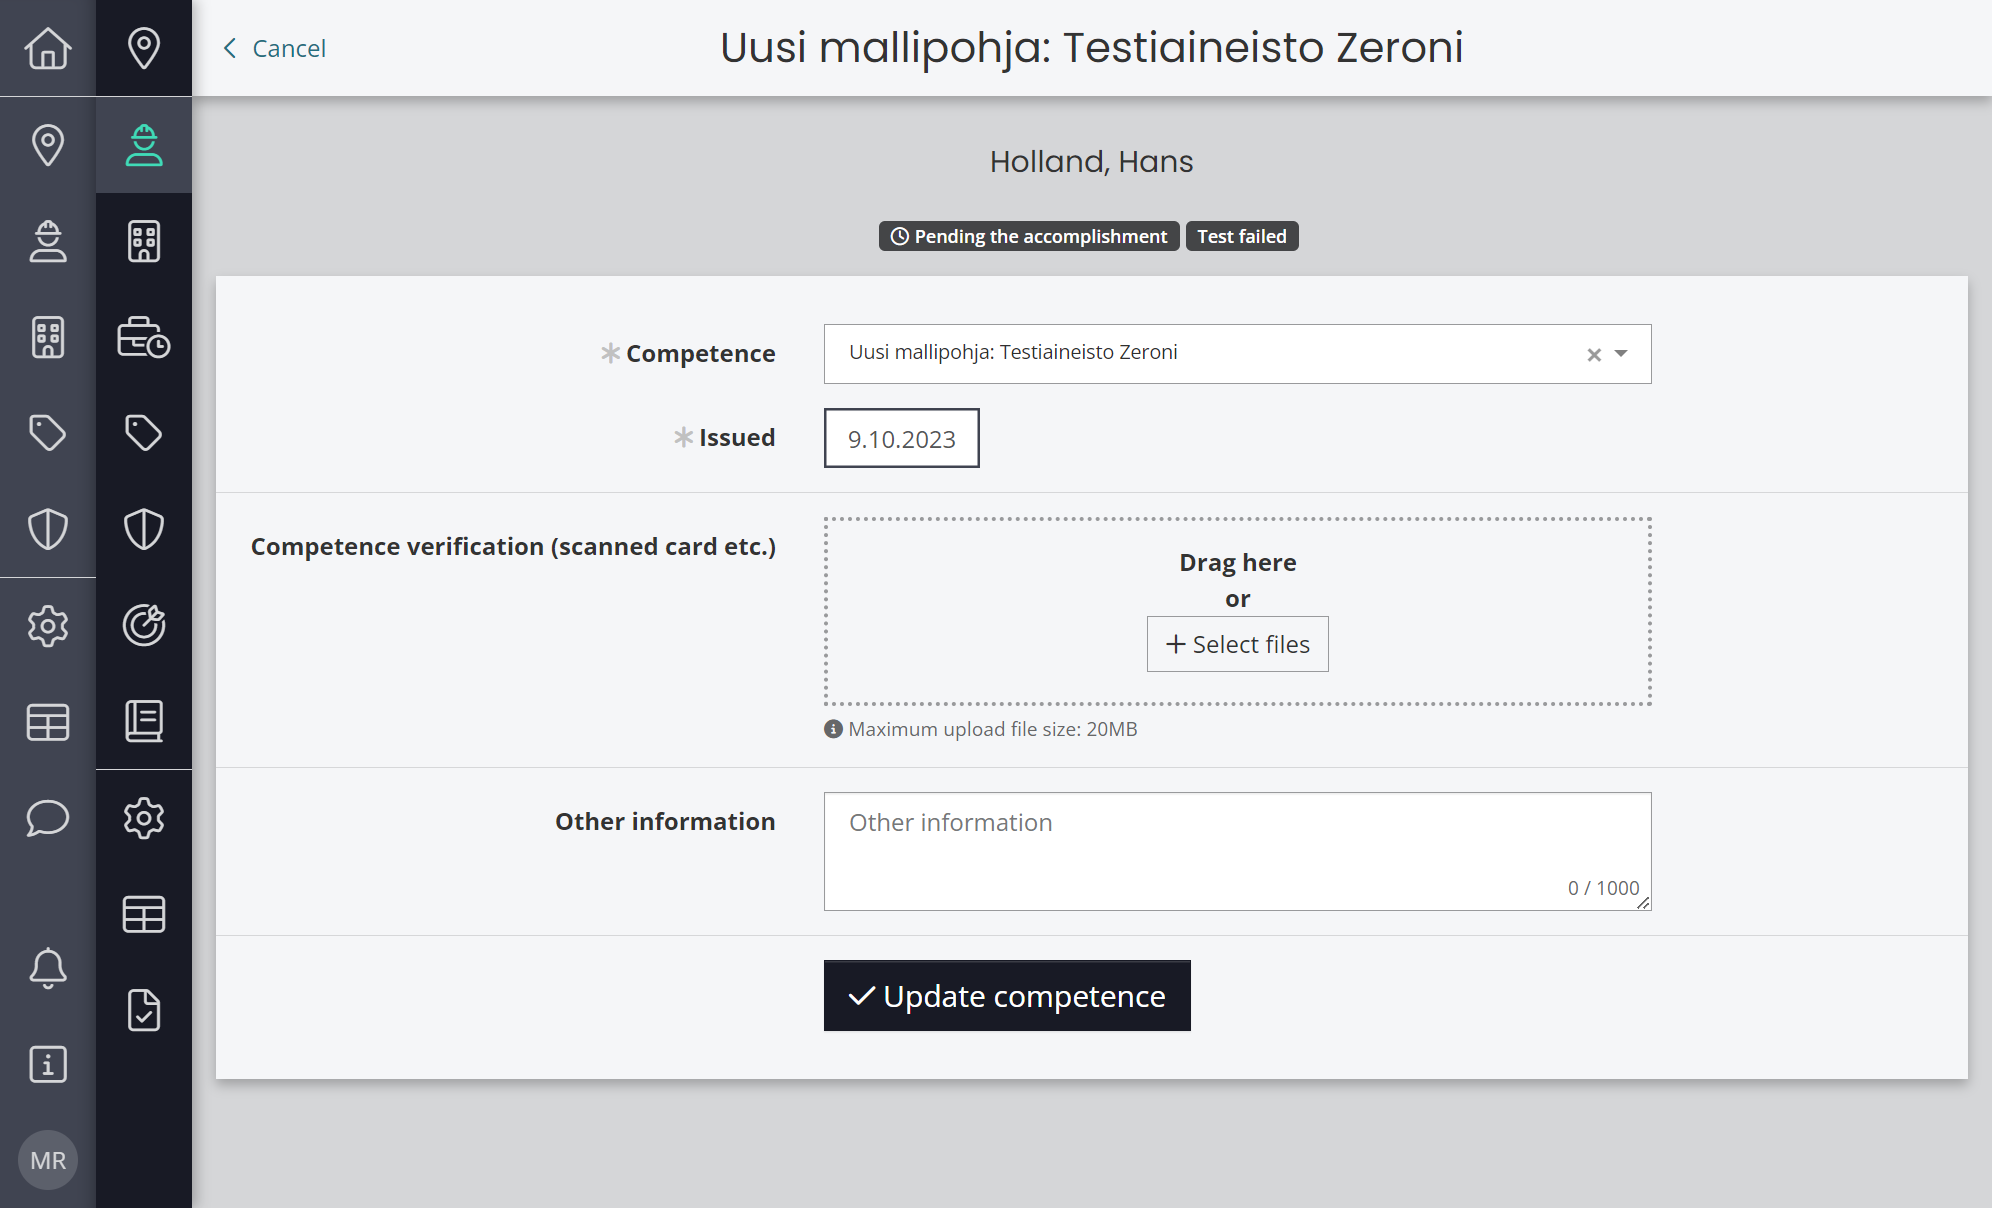Click the Holland, Hans name heading
The width and height of the screenshot is (1992, 1208).
(x=1091, y=161)
